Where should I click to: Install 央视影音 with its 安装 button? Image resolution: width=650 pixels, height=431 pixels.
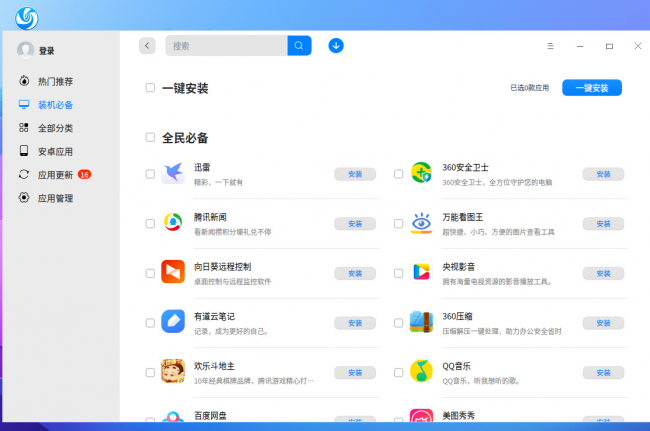point(603,274)
